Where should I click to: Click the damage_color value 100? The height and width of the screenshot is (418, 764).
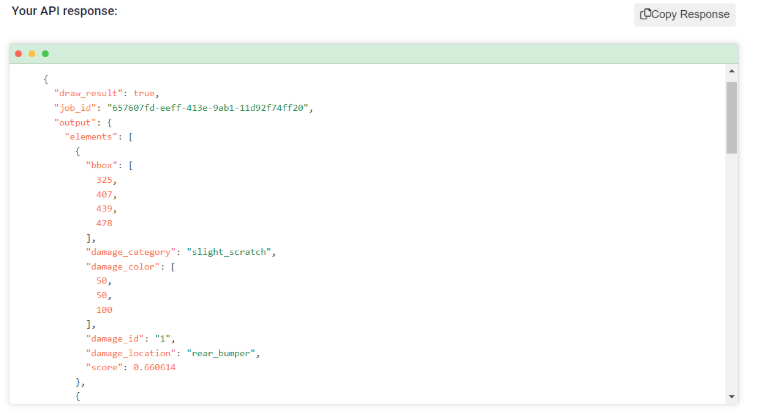(x=104, y=310)
